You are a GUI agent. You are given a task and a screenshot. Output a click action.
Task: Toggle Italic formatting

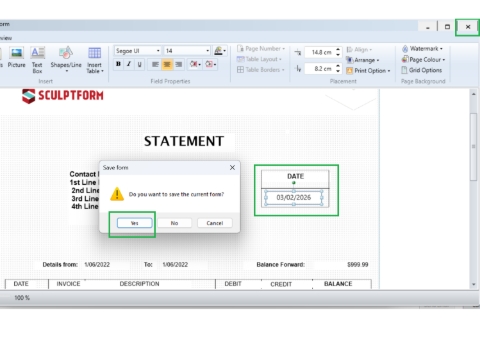(129, 64)
